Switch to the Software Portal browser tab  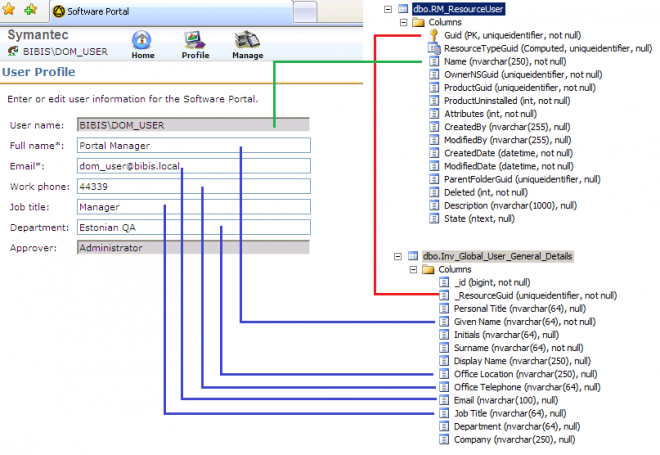coord(171,12)
